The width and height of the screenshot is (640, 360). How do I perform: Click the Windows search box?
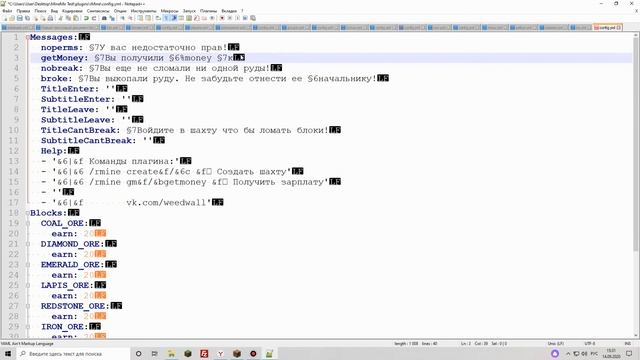[x=73, y=353]
